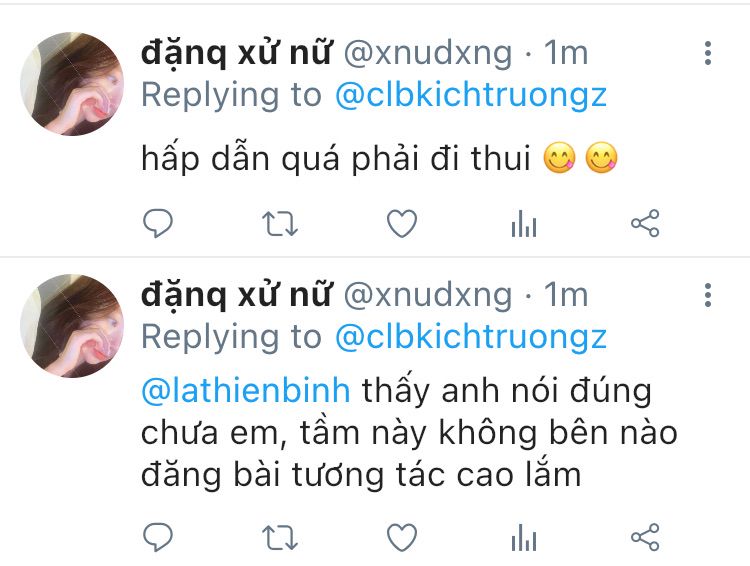This screenshot has height=566, width=750.
Task: Open @clbkichtruongz link in the first tweet
Action: coord(471,96)
